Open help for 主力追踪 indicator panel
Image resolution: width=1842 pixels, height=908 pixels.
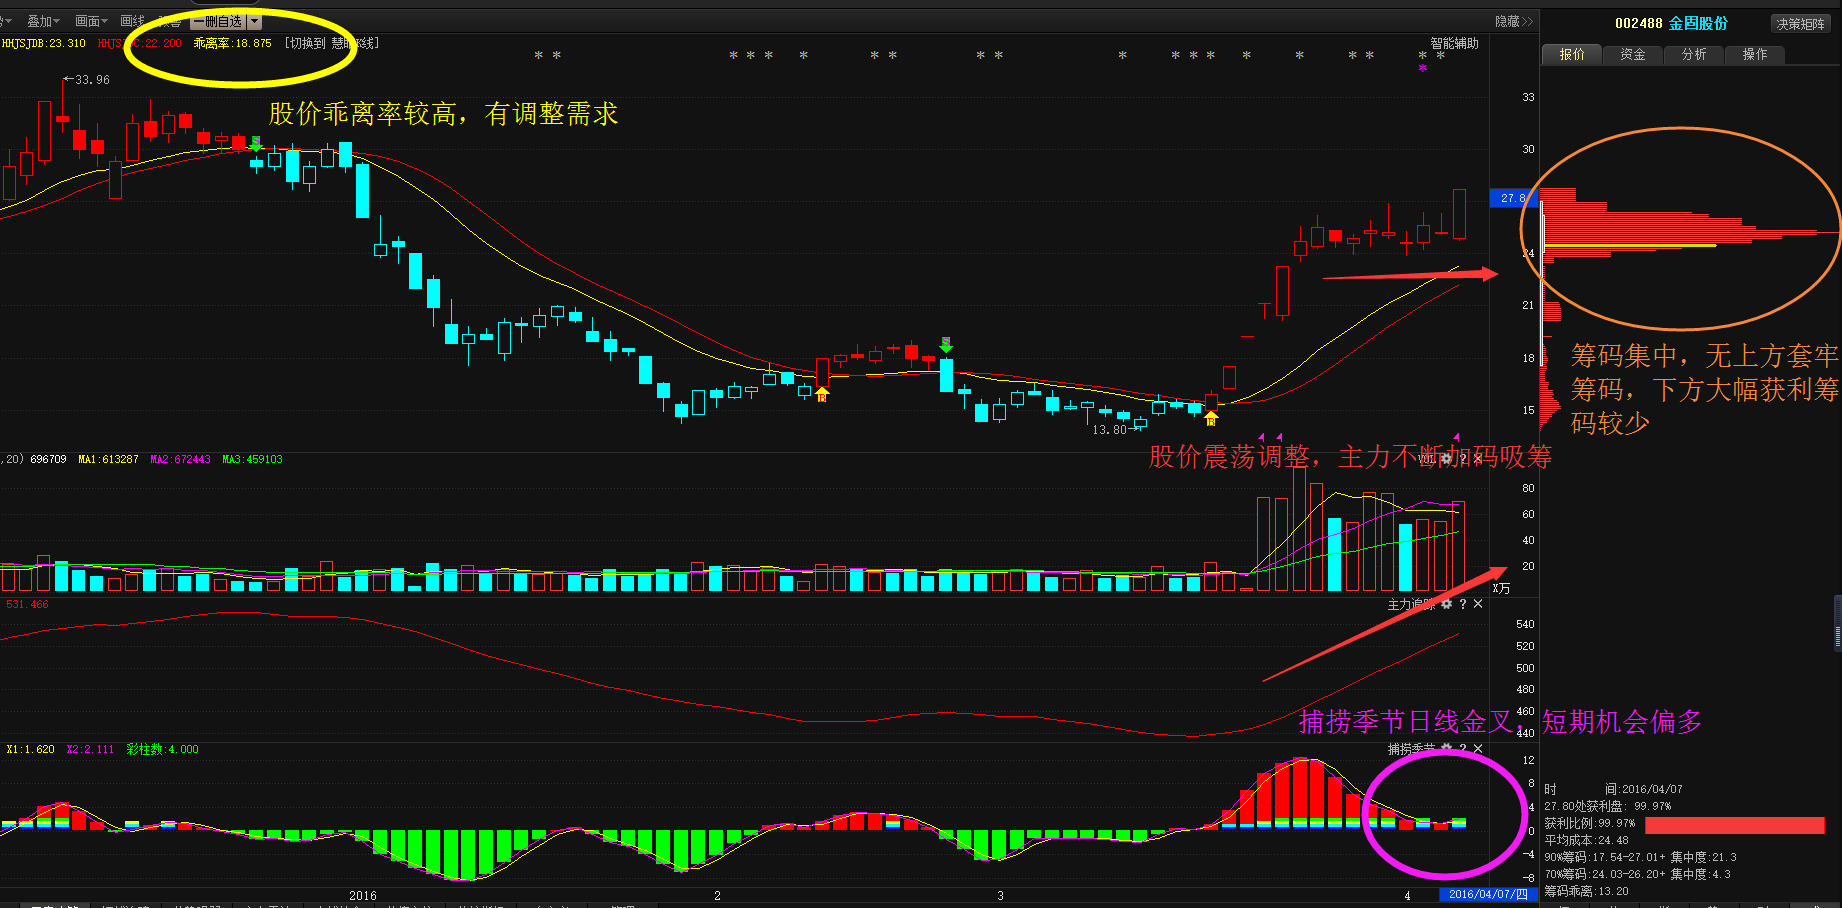1463,604
